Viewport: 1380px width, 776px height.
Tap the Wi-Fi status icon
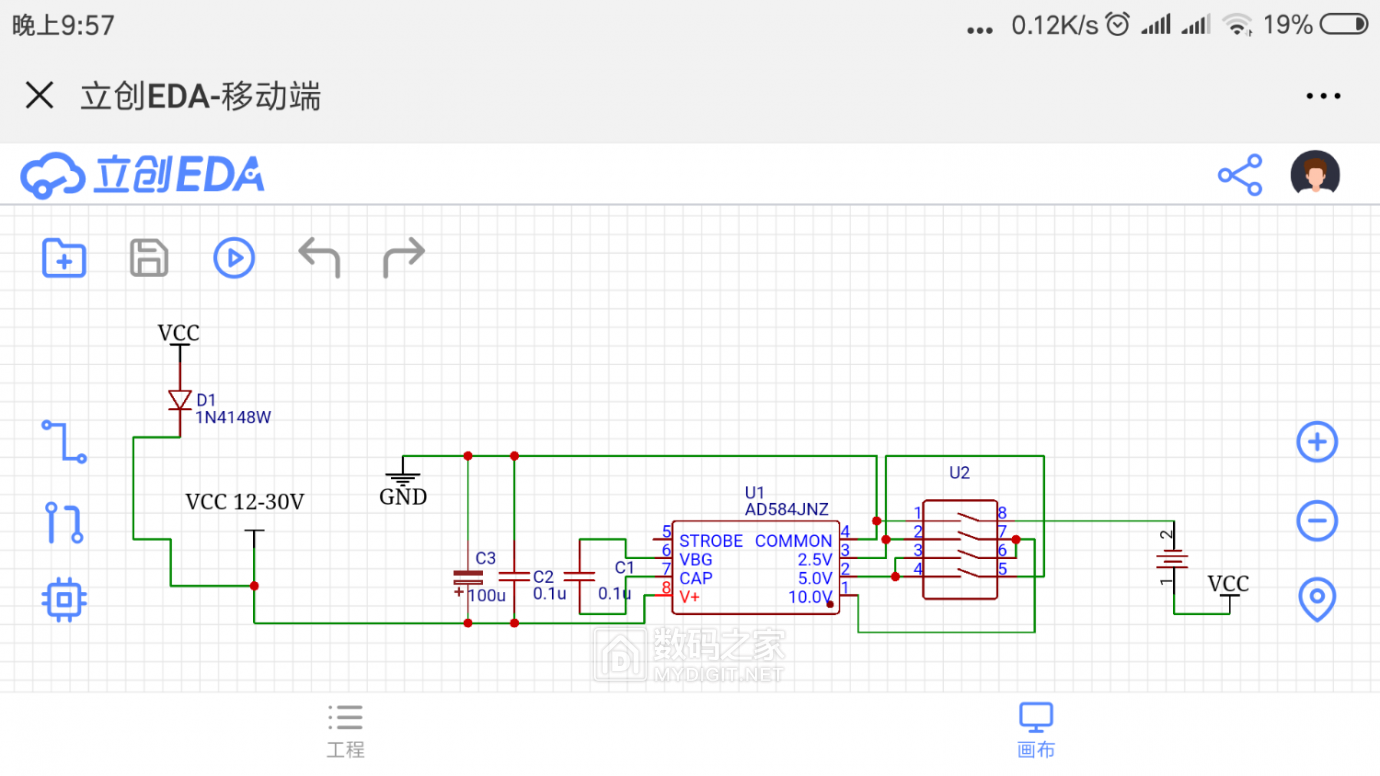pyautogui.click(x=1238, y=25)
